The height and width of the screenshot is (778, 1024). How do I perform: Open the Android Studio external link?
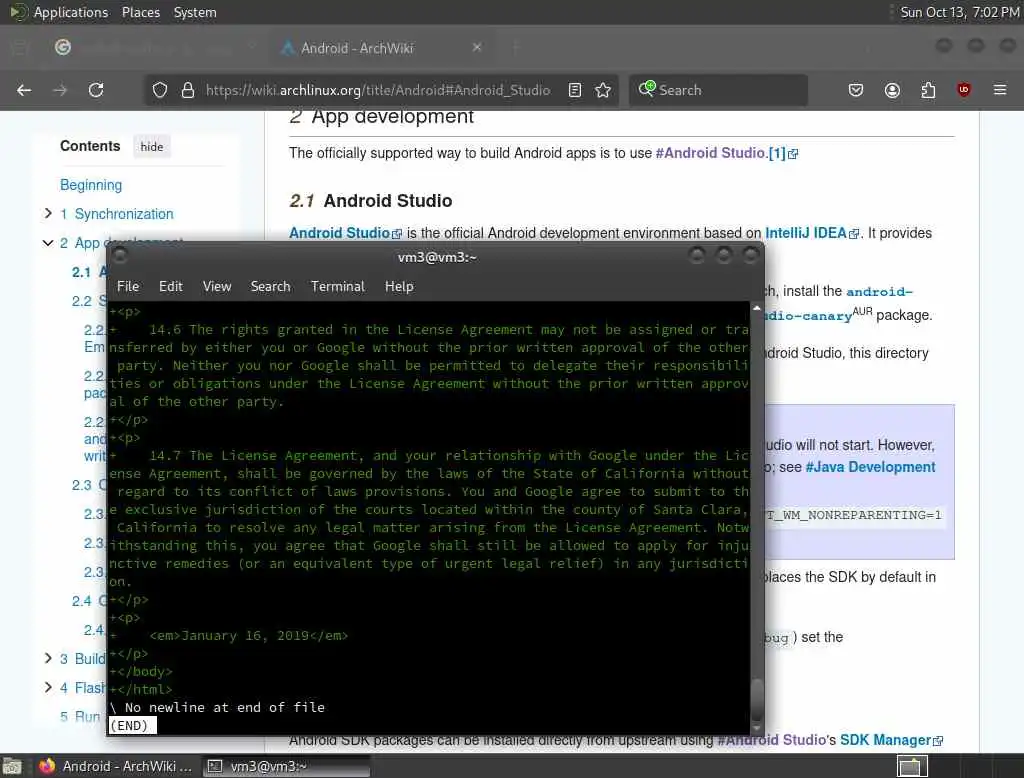coord(345,233)
